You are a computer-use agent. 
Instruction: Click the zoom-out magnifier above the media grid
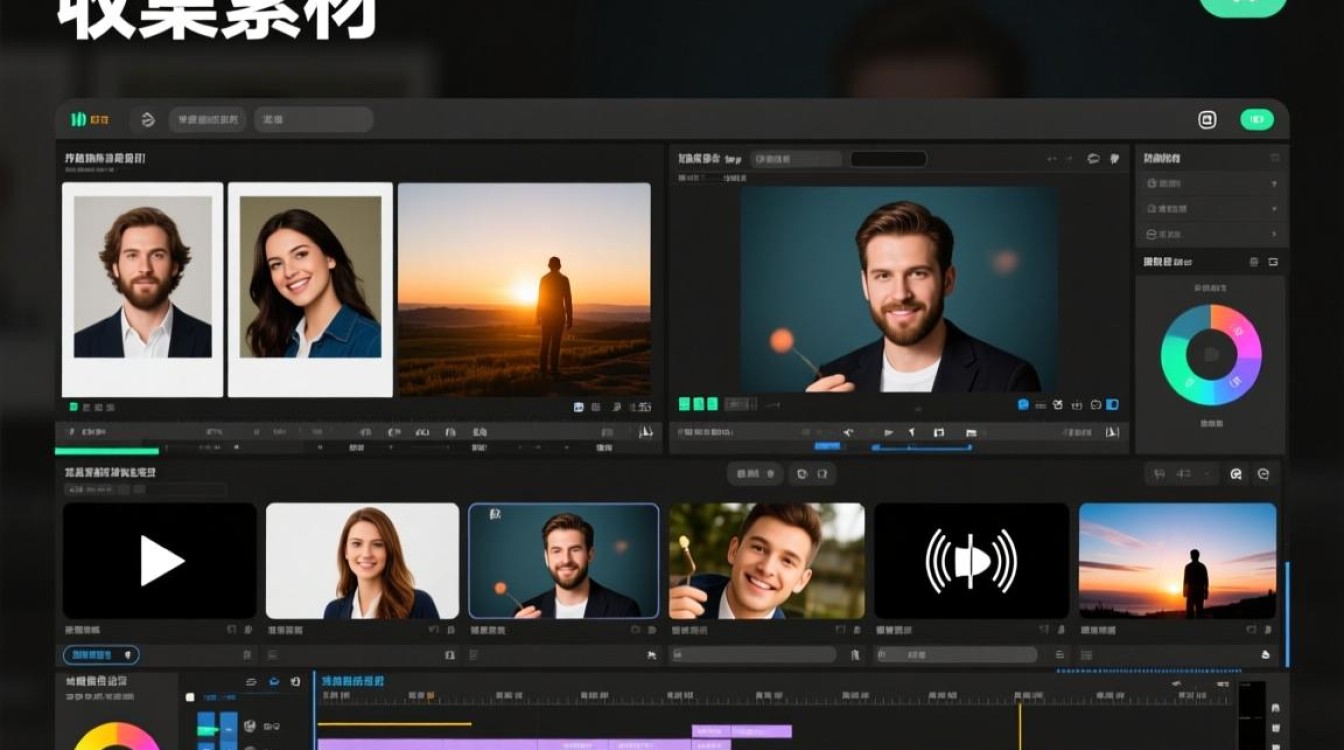point(1263,474)
